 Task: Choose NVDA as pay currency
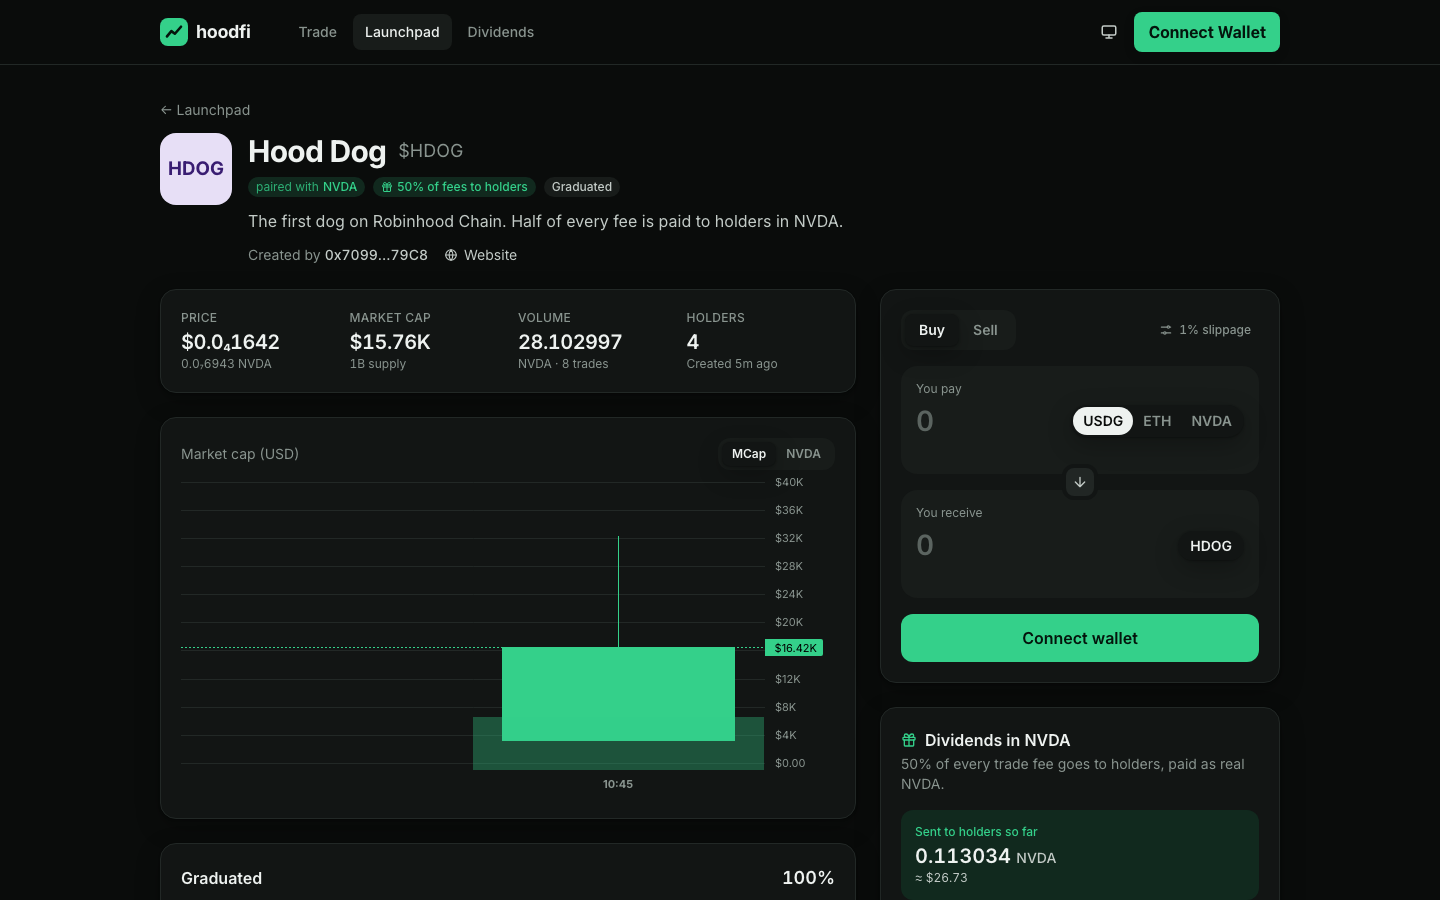point(1211,421)
